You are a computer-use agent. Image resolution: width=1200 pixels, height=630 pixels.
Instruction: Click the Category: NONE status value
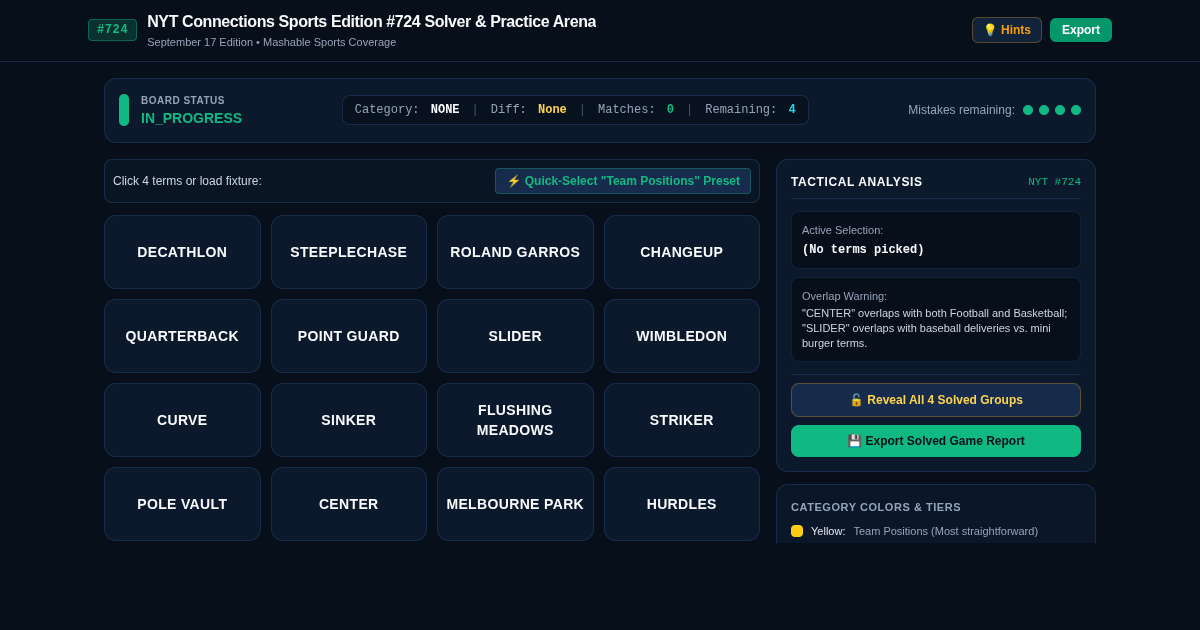[x=407, y=110]
